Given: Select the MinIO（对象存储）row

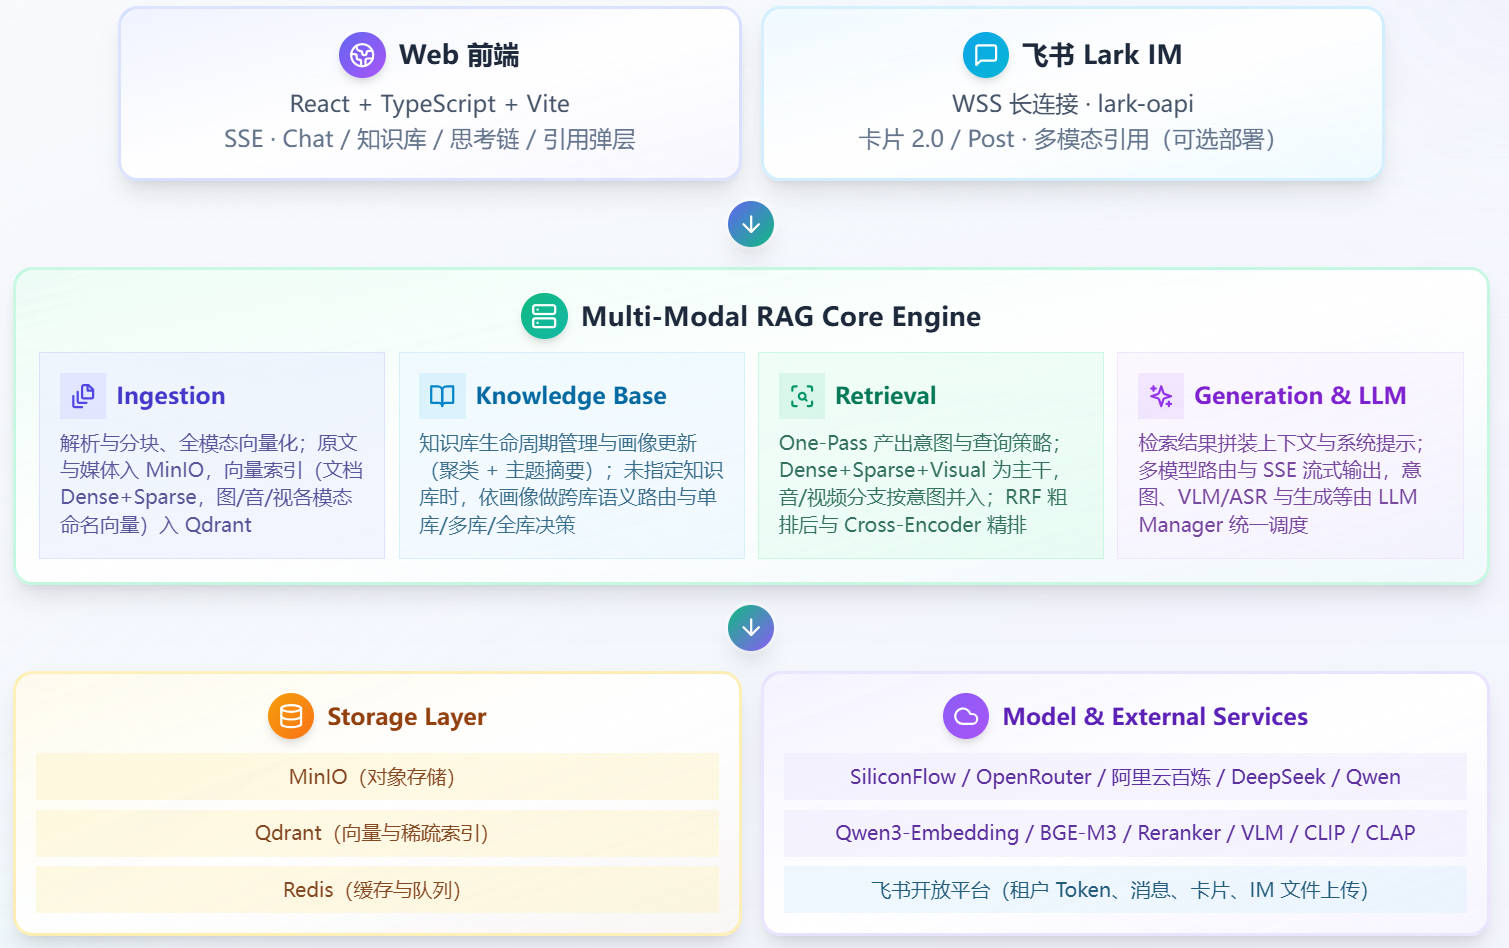Looking at the screenshot, I should pos(377,777).
